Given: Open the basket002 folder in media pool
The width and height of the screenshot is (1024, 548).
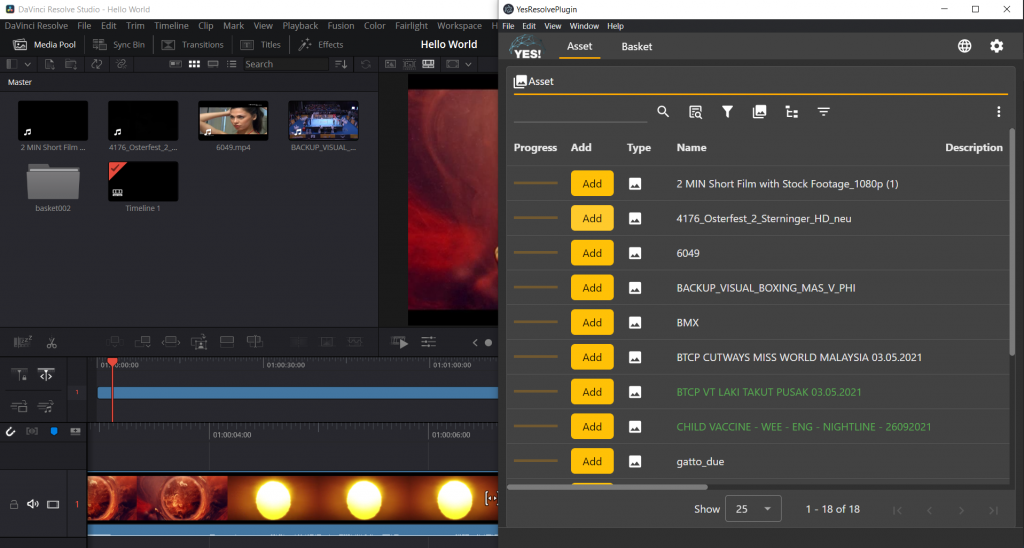Looking at the screenshot, I should point(53,182).
